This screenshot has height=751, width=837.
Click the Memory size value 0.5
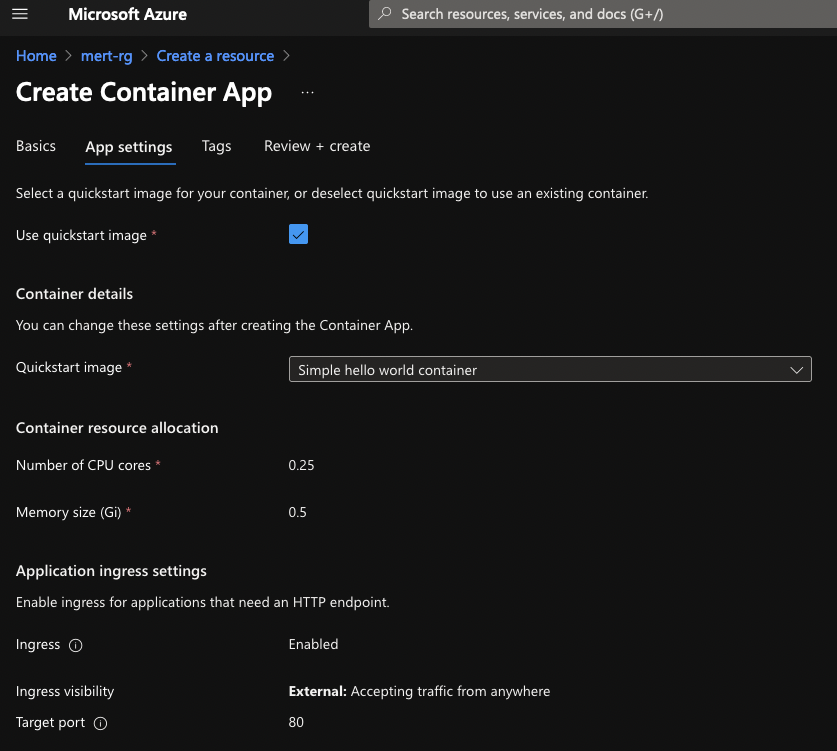(x=297, y=512)
